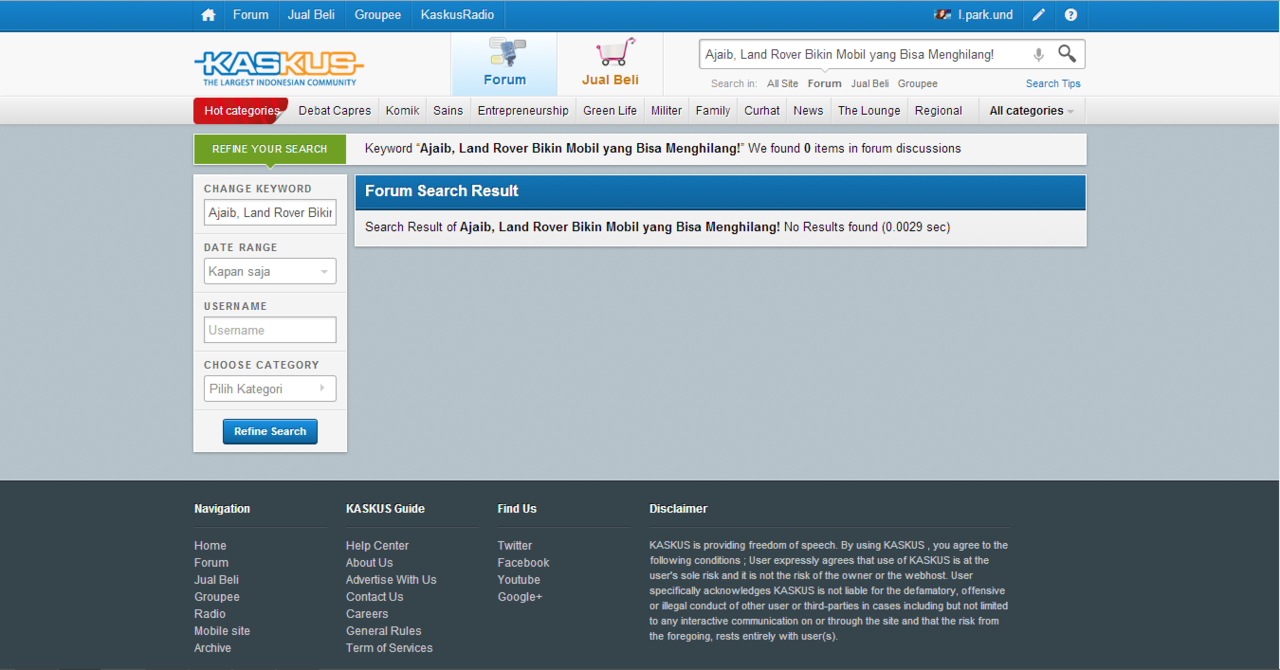Open the Green Life category
The image size is (1280, 670).
(610, 111)
